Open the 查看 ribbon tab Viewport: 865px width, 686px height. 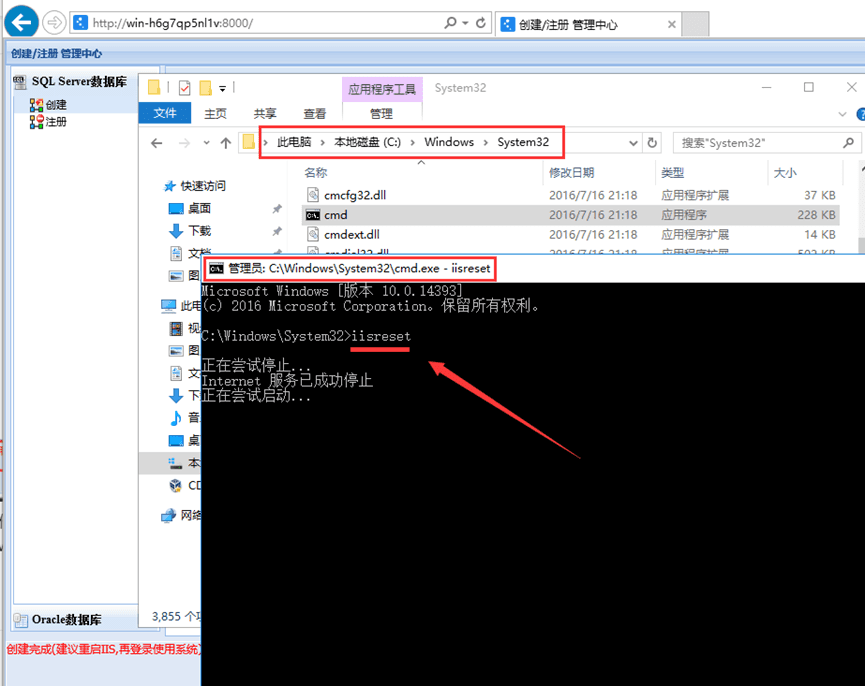point(314,114)
